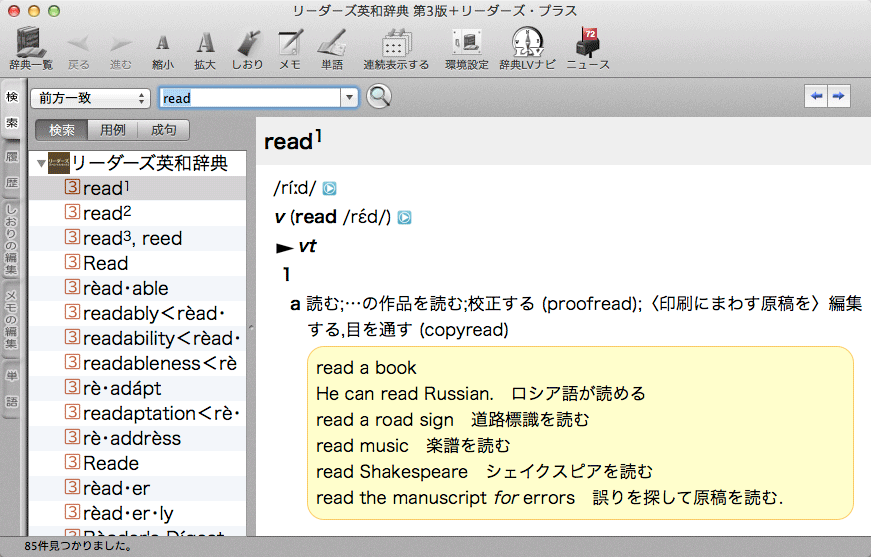Go to next entry with right arrow
Viewport: 871px width, 557px height.
pyautogui.click(x=839, y=96)
